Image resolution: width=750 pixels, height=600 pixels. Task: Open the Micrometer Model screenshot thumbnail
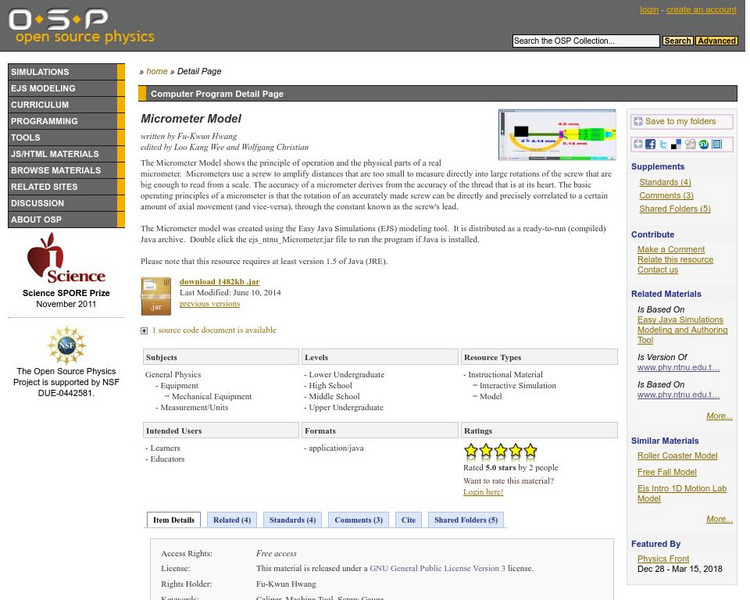557,135
